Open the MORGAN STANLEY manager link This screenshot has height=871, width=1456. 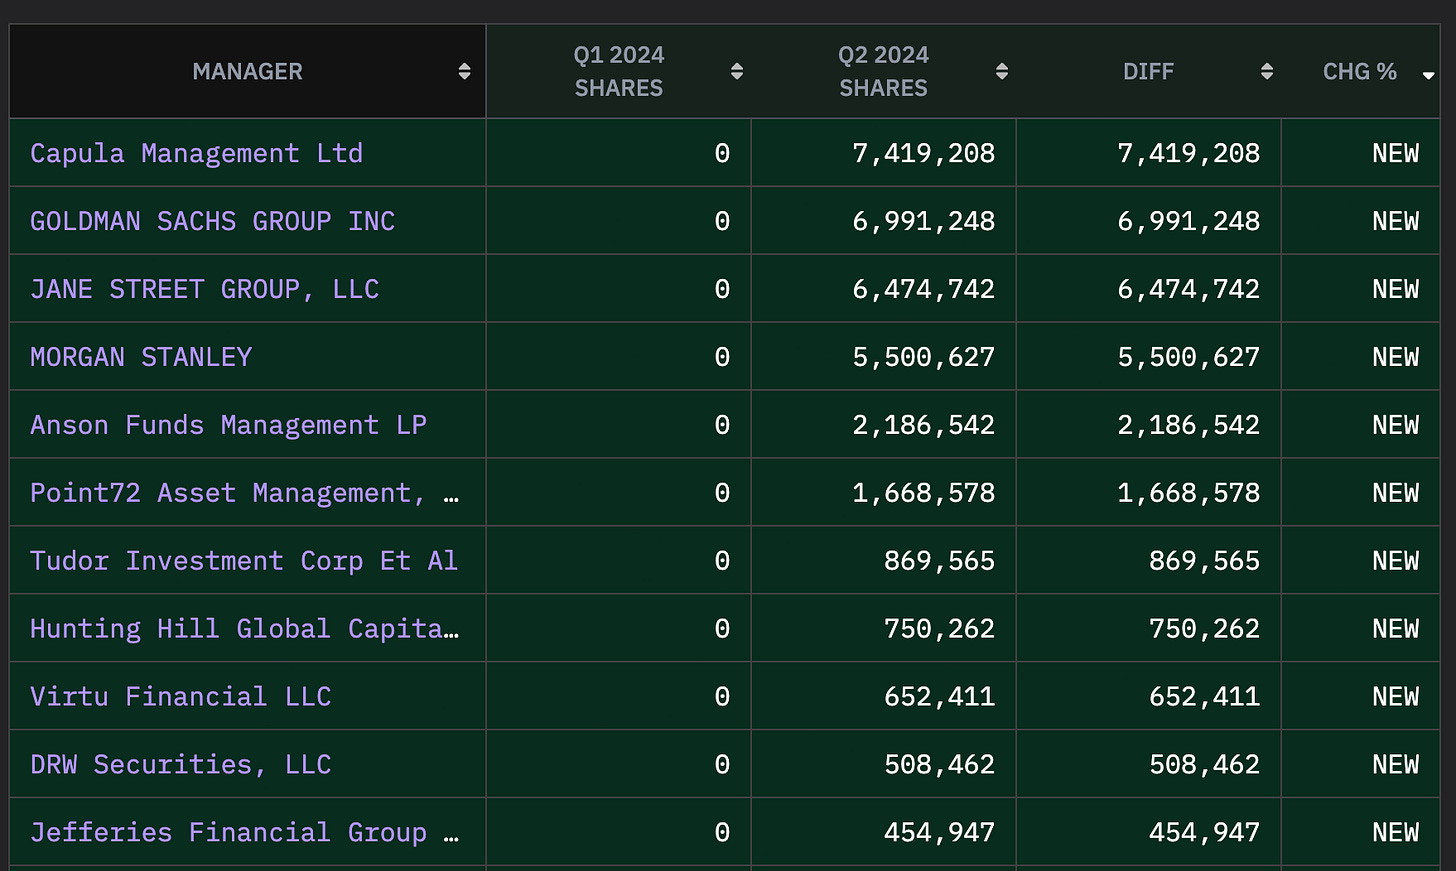point(141,357)
